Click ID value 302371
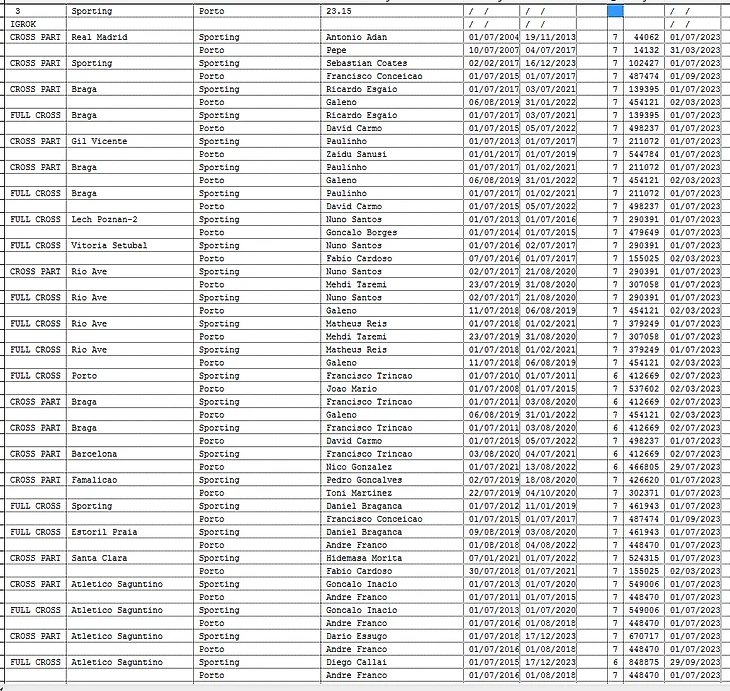730x691 pixels. pyautogui.click(x=643, y=494)
